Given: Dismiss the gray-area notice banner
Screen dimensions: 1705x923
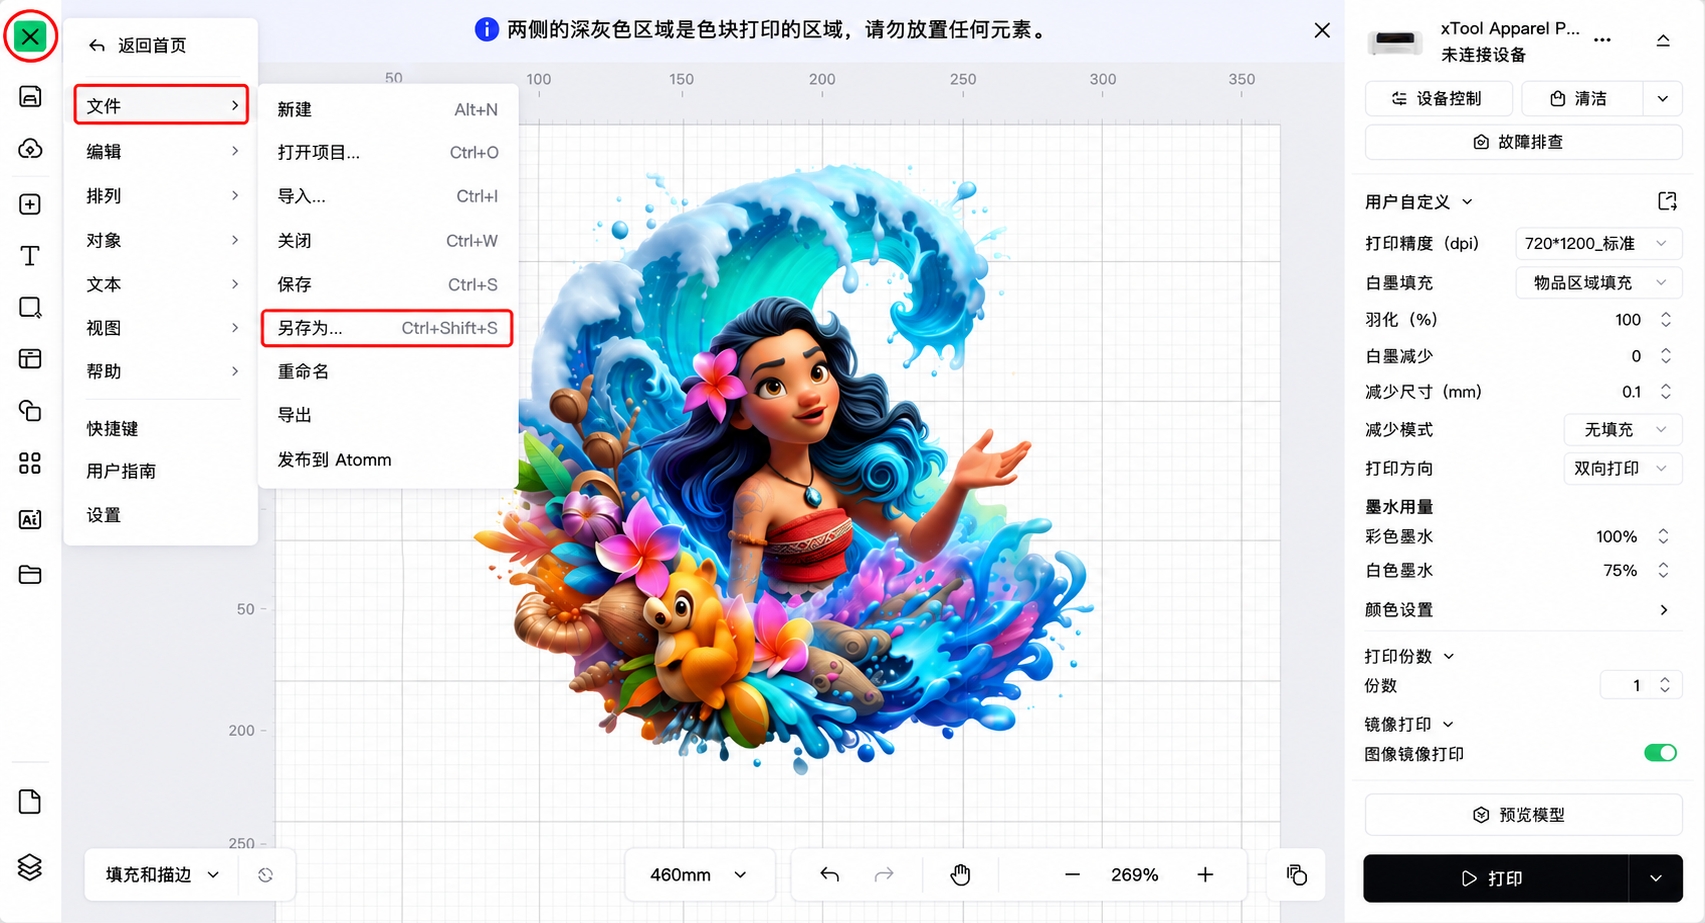Looking at the screenshot, I should (x=1322, y=30).
